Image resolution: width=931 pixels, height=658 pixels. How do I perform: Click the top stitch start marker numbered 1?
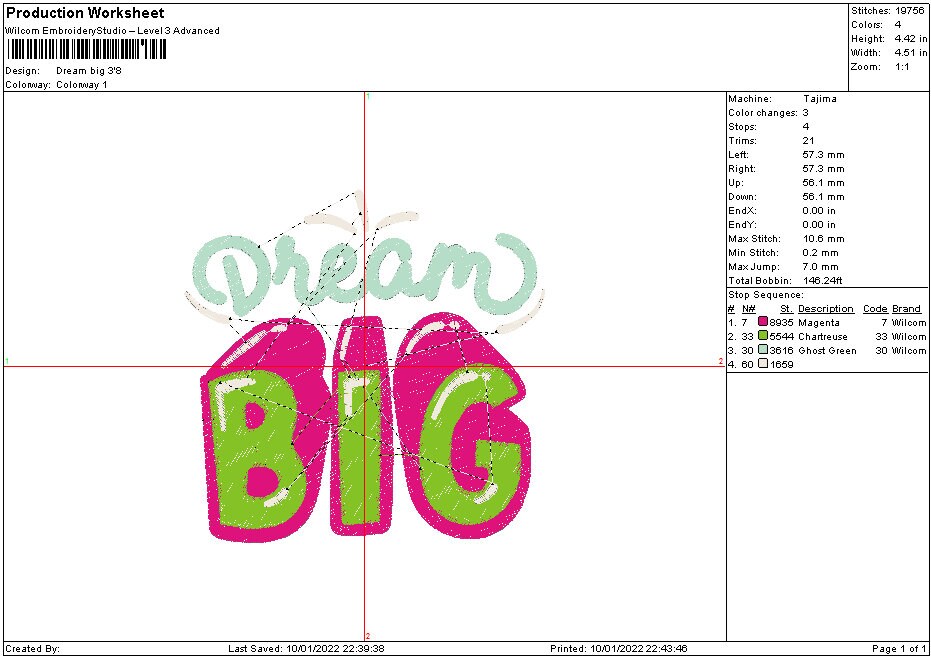(368, 96)
